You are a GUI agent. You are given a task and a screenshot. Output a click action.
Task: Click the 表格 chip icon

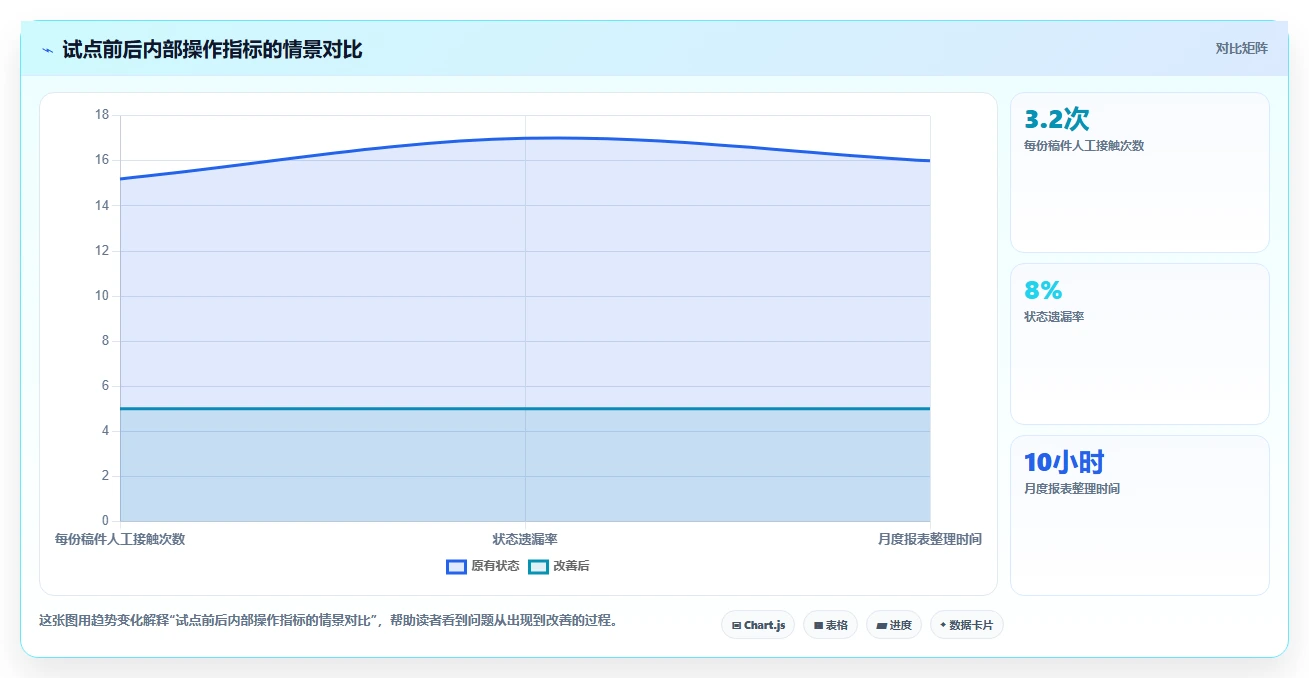818,625
